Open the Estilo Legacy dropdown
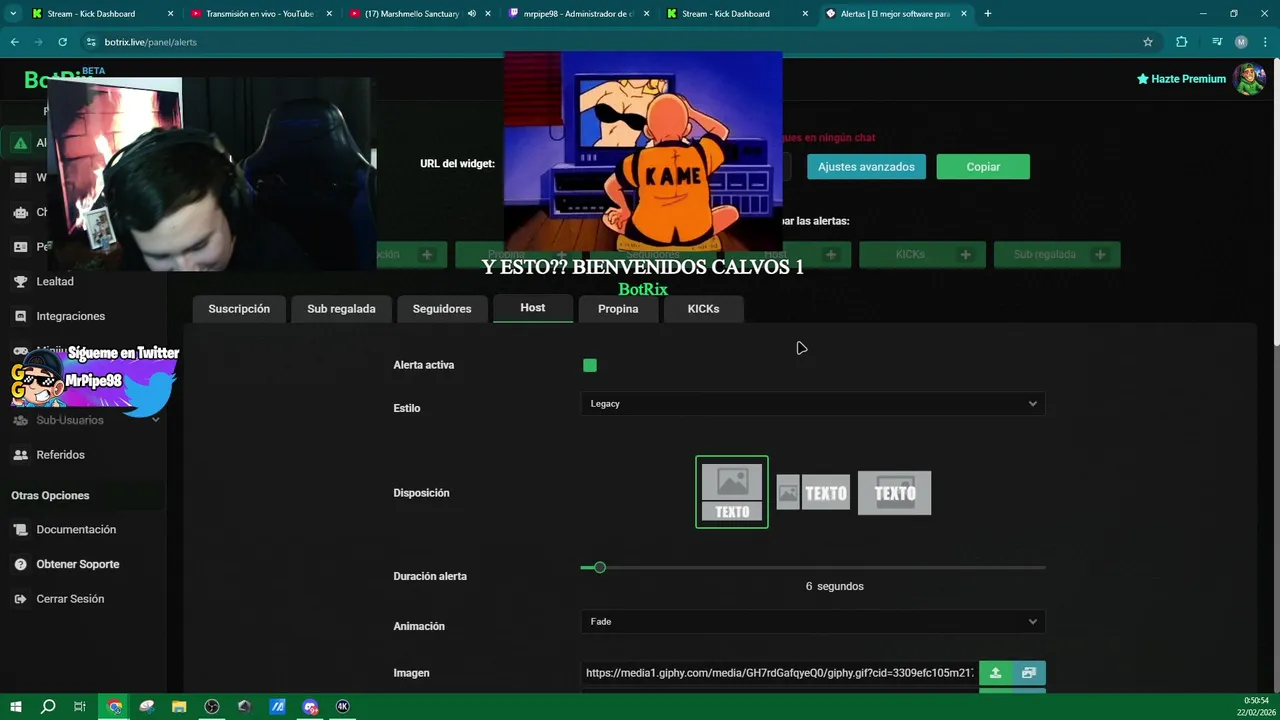The width and height of the screenshot is (1280, 720). [x=813, y=404]
